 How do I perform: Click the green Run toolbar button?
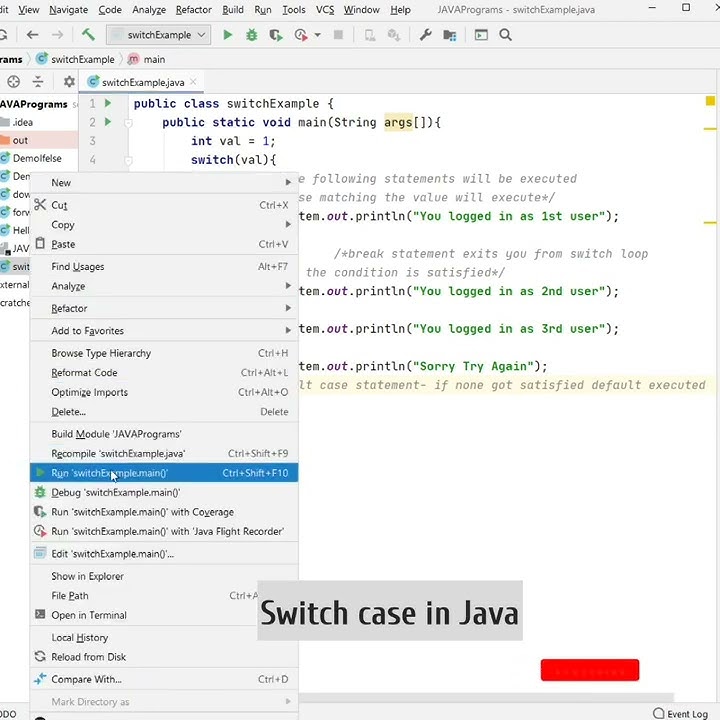coord(227,35)
